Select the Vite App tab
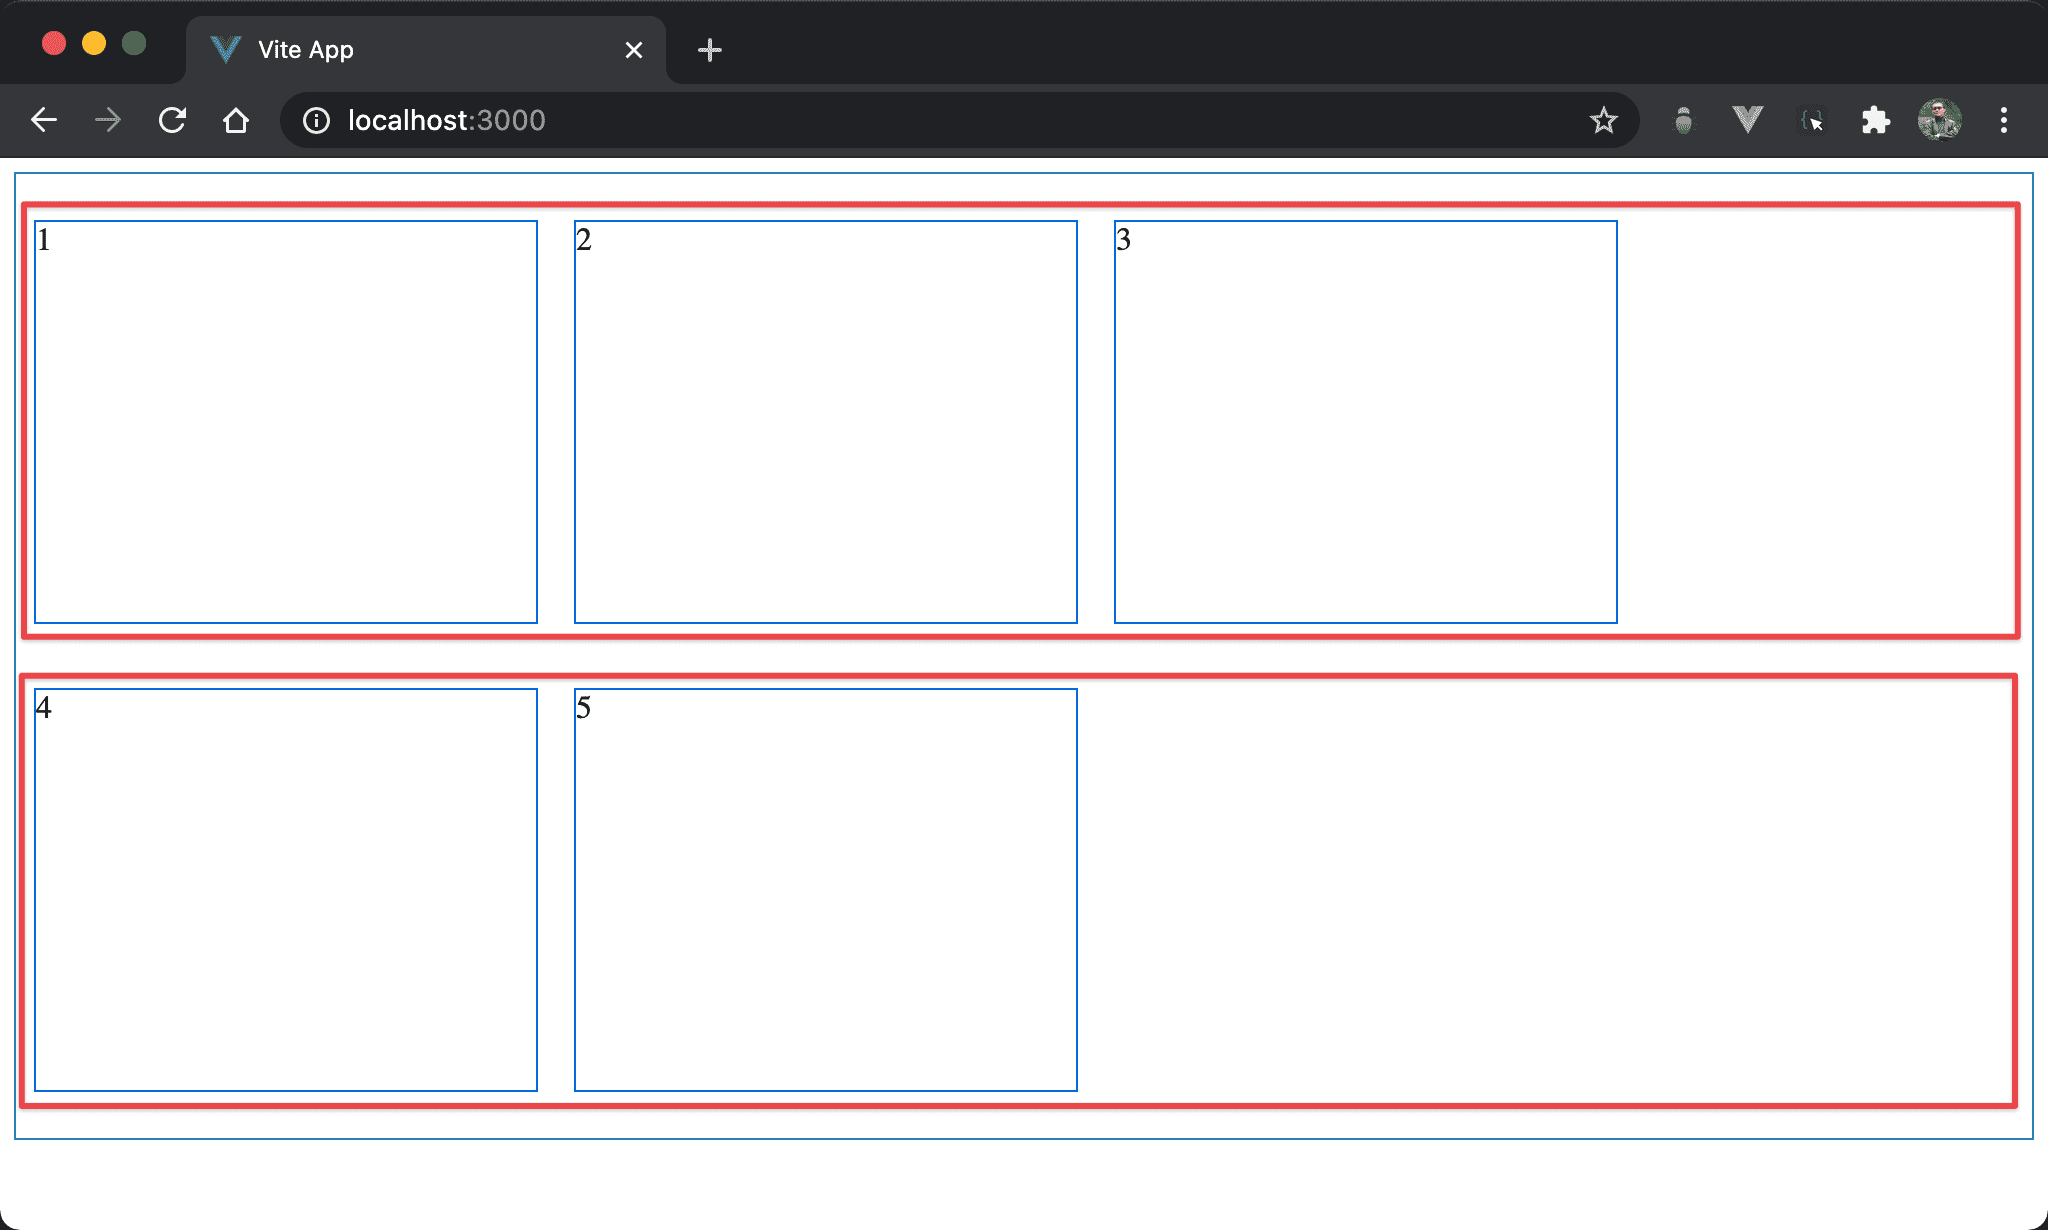Screen dimensions: 2048x1230 click(400, 50)
